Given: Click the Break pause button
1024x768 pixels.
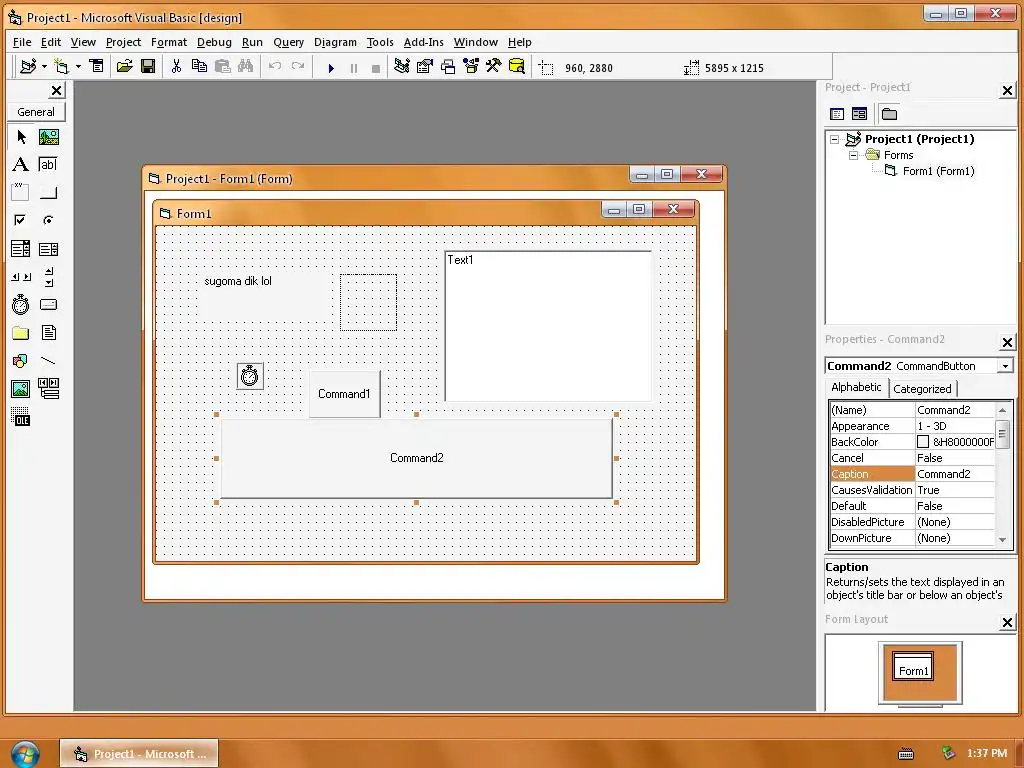Looking at the screenshot, I should [x=354, y=68].
